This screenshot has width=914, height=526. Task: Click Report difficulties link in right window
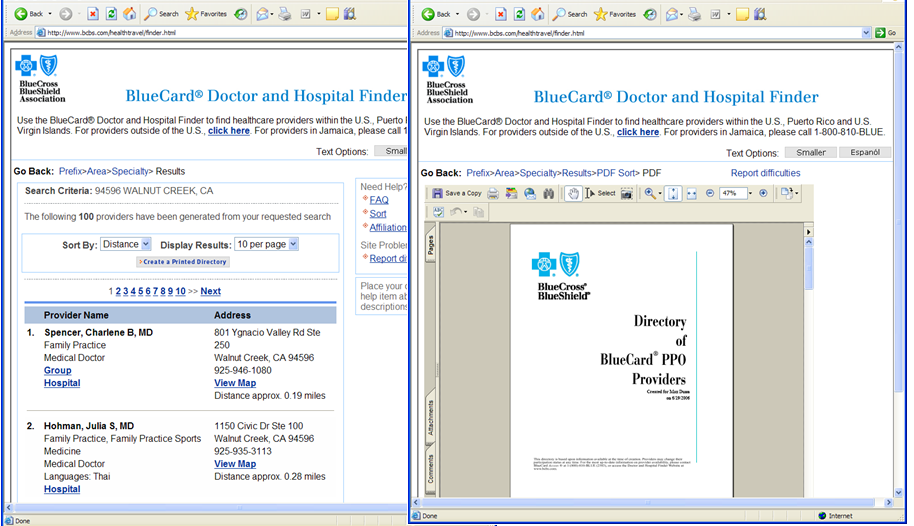[765, 173]
